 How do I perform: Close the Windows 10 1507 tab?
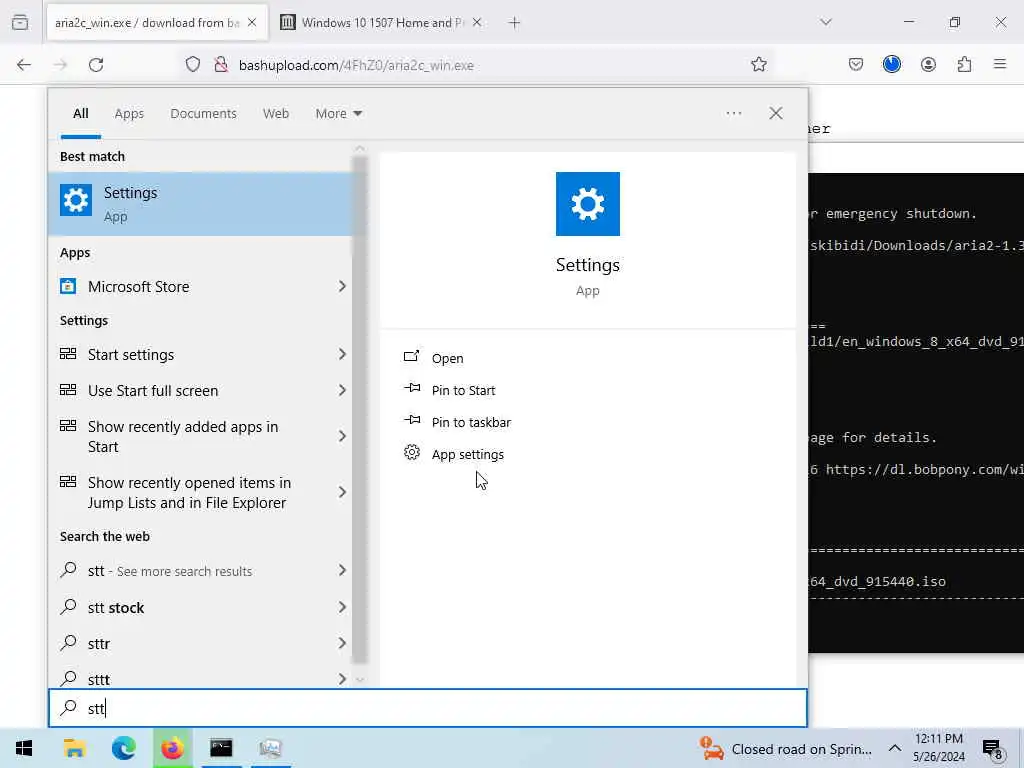[477, 23]
